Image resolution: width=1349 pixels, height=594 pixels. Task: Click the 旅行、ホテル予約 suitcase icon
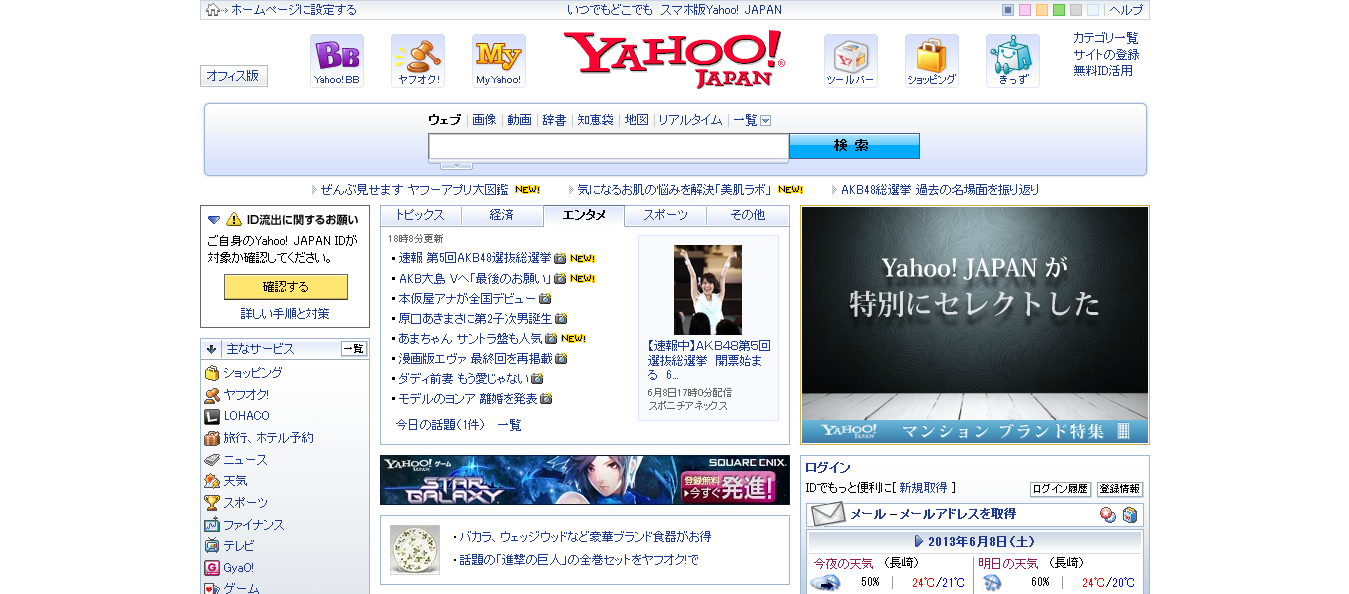click(212, 438)
